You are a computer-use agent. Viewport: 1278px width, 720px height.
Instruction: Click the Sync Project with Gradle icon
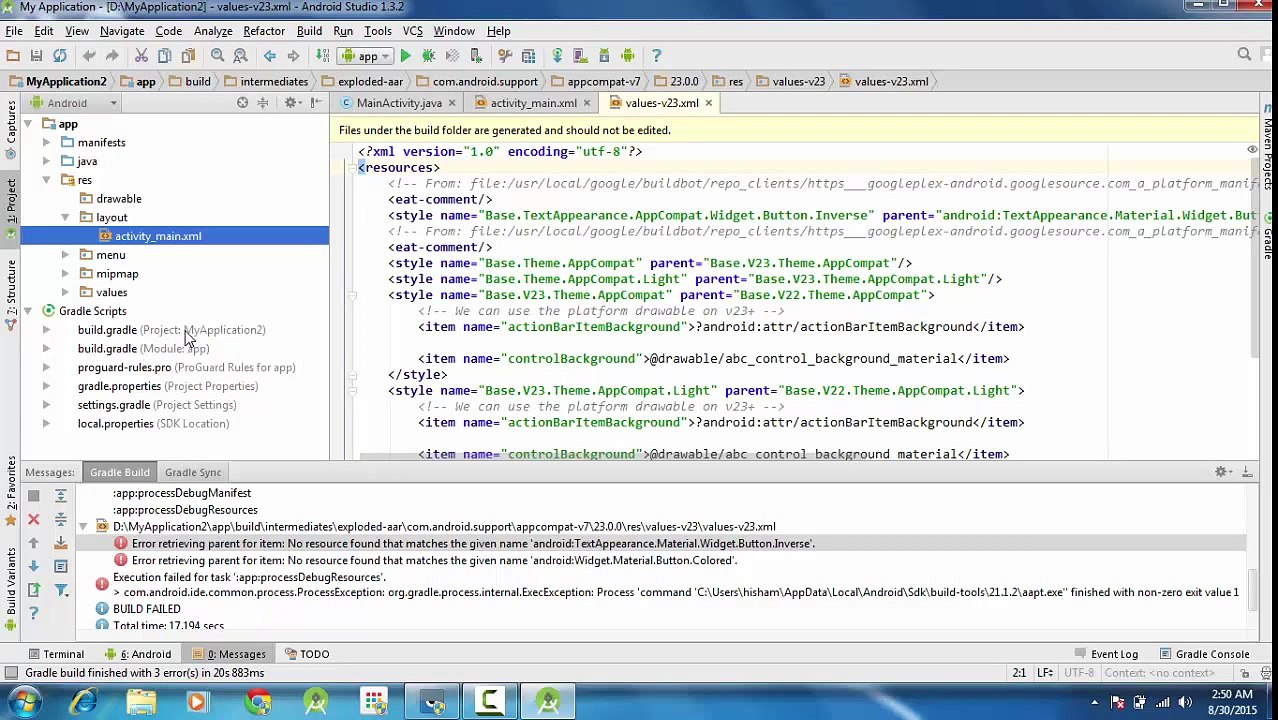[x=557, y=56]
